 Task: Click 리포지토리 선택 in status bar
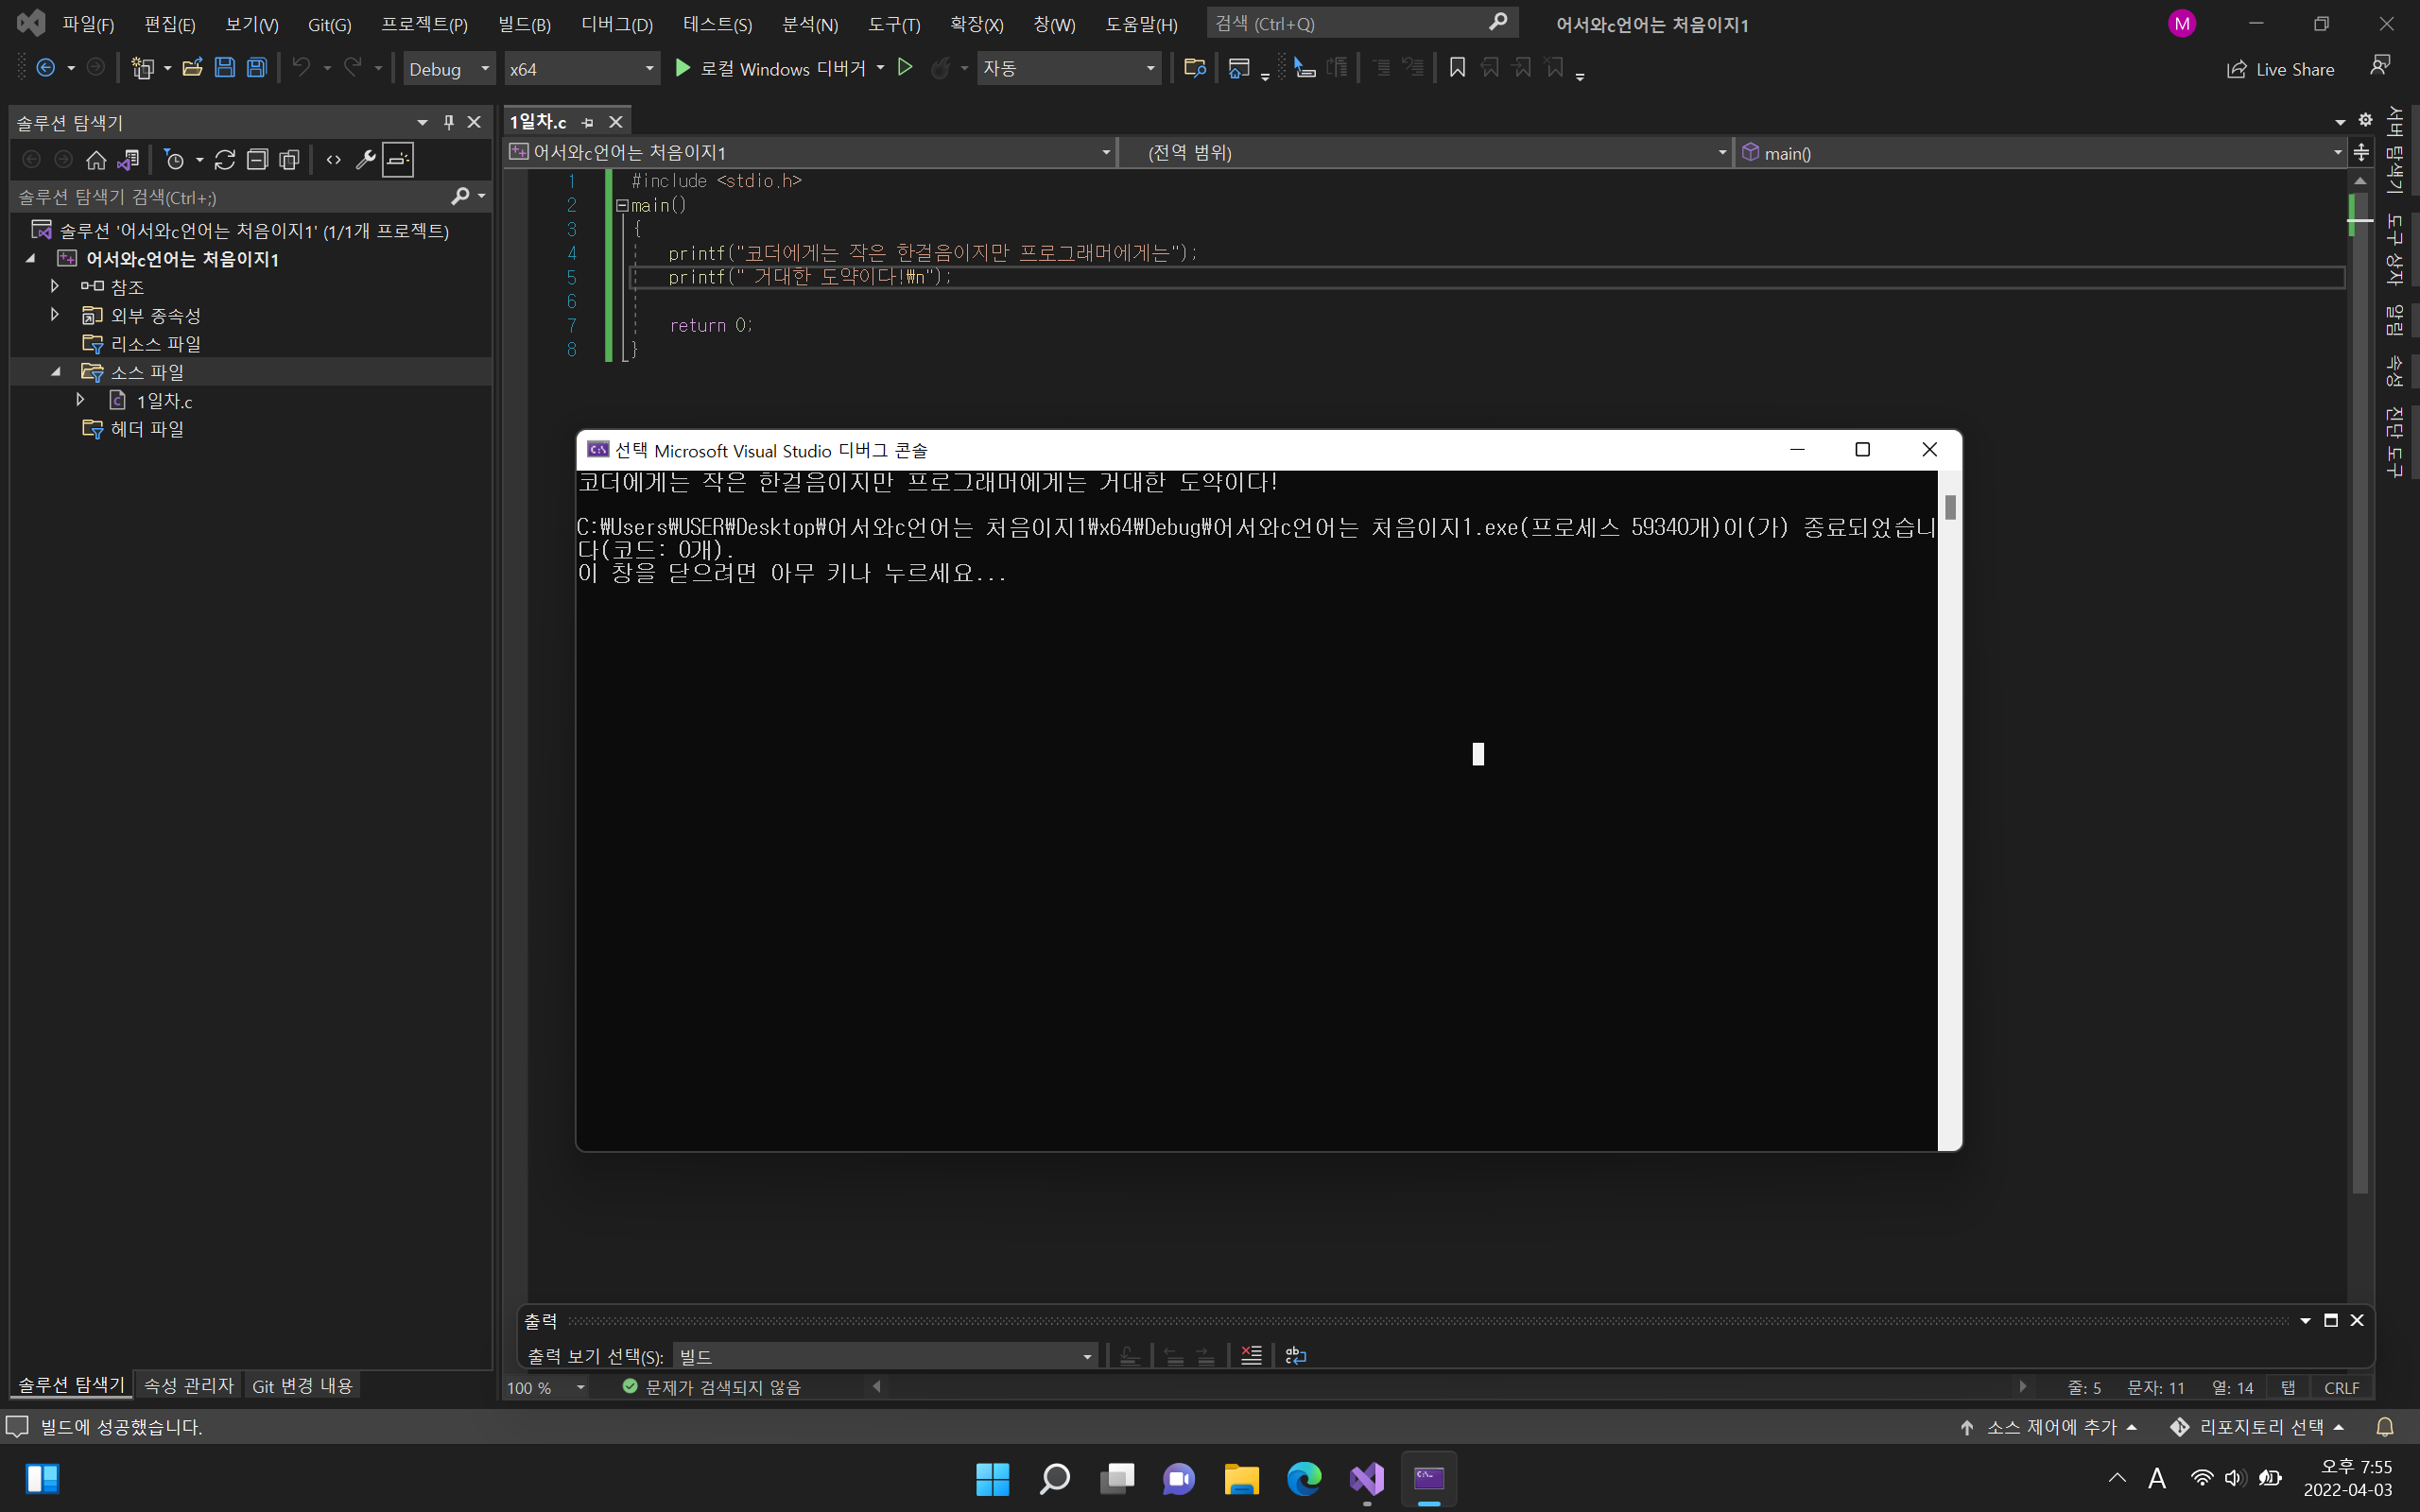click(x=2257, y=1427)
